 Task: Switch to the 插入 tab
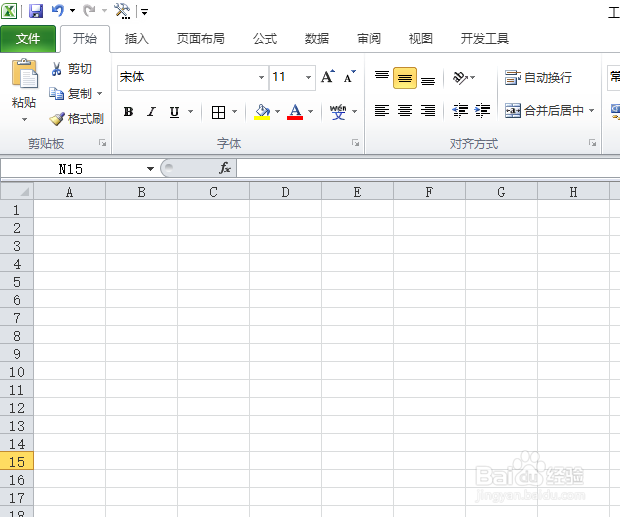136,39
